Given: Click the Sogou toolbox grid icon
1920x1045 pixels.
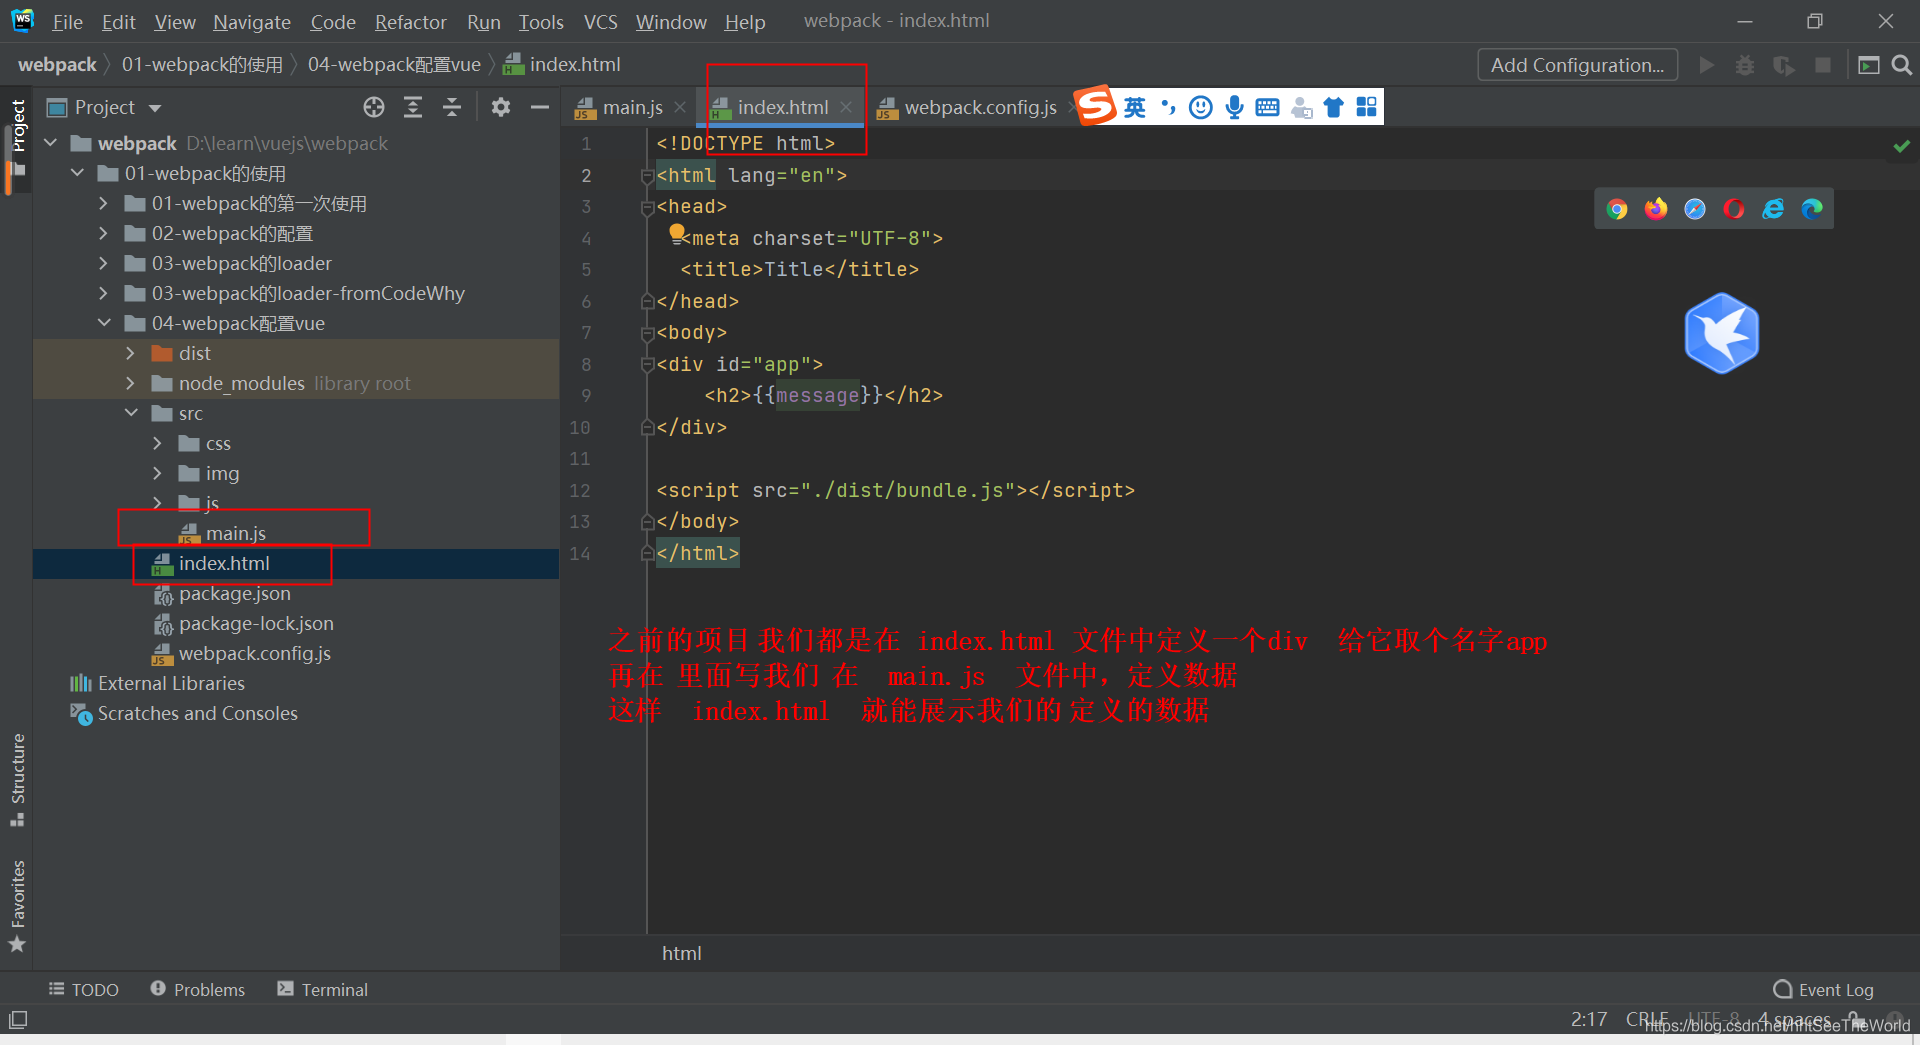Looking at the screenshot, I should (x=1366, y=107).
